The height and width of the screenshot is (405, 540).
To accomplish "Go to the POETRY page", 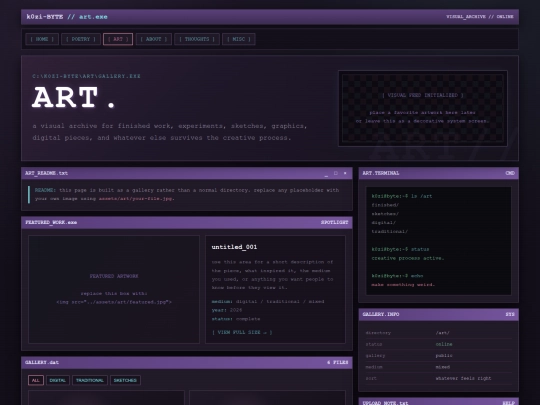I will (x=81, y=39).
